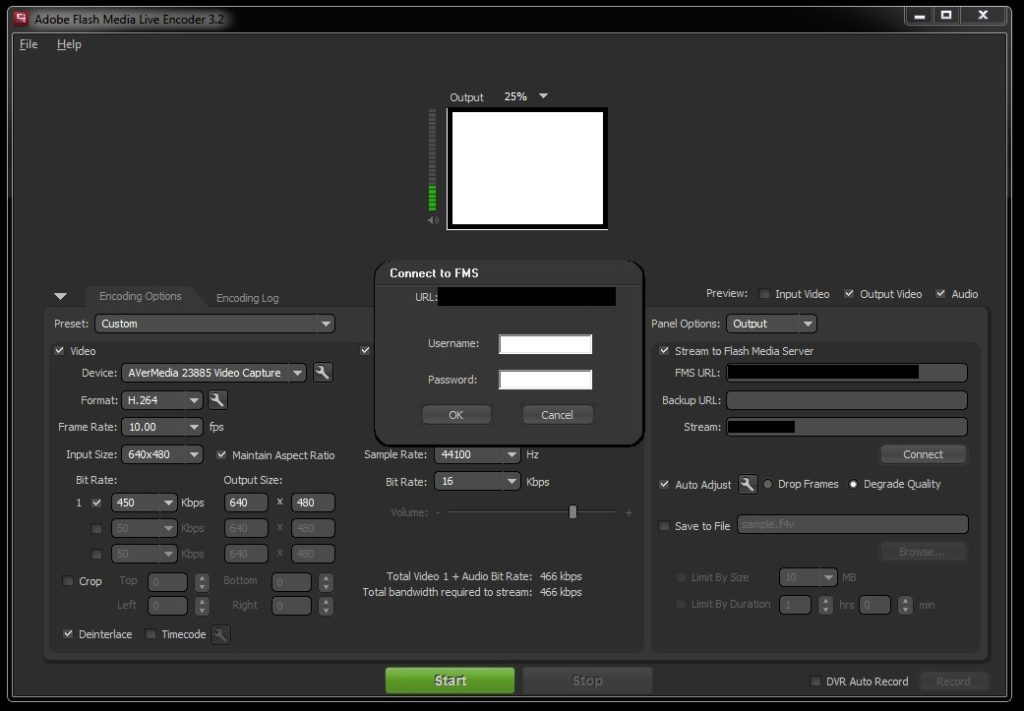Open Auto Adjust settings wrench
Screen dimensions: 1024x711
(x=747, y=484)
